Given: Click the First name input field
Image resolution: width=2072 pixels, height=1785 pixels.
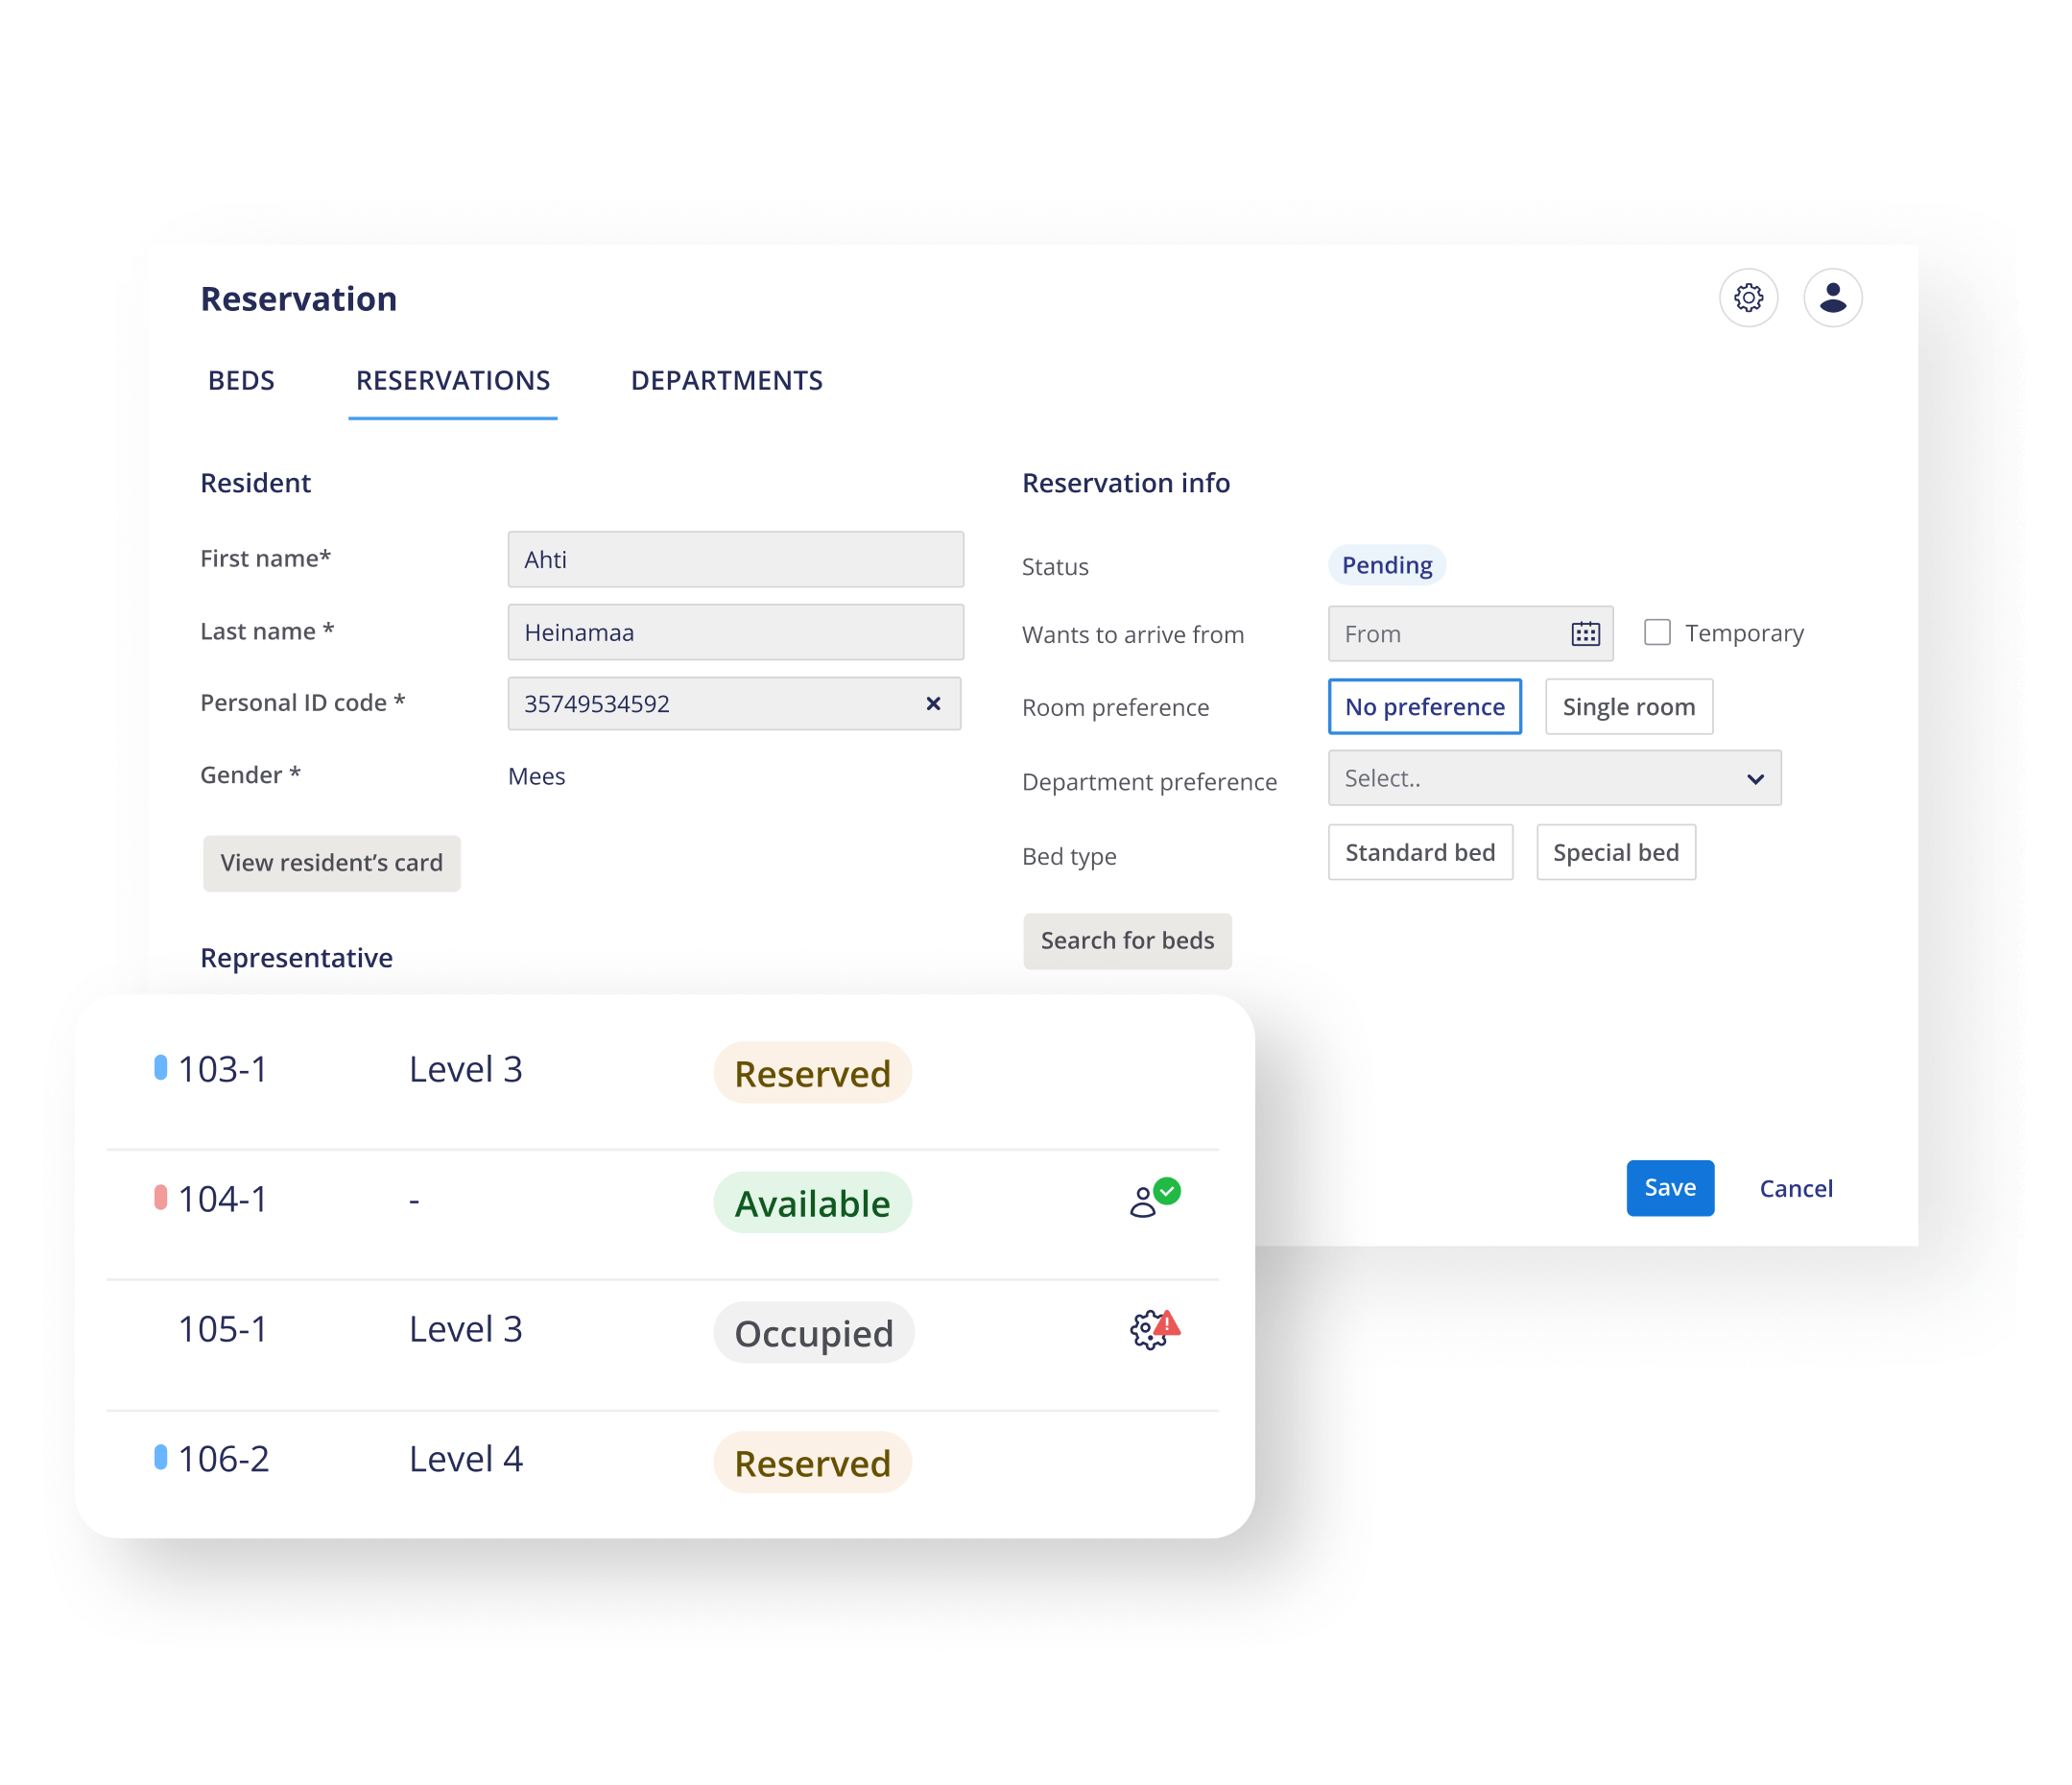Looking at the screenshot, I should pos(735,560).
